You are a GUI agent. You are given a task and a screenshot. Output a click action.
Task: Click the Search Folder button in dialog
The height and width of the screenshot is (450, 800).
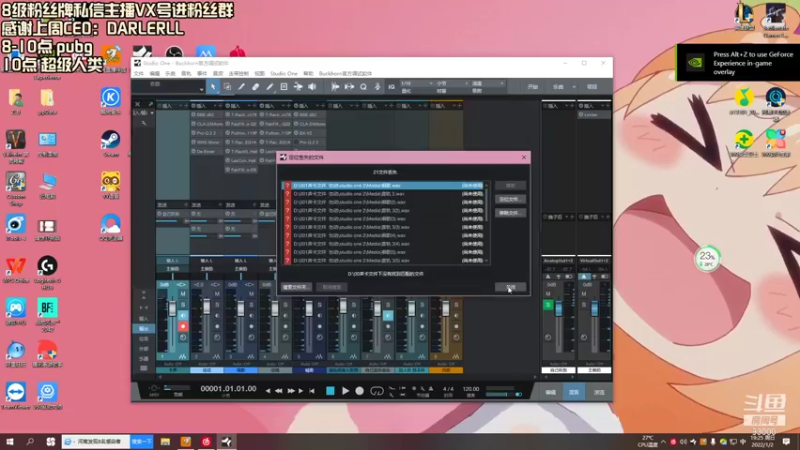(x=296, y=287)
